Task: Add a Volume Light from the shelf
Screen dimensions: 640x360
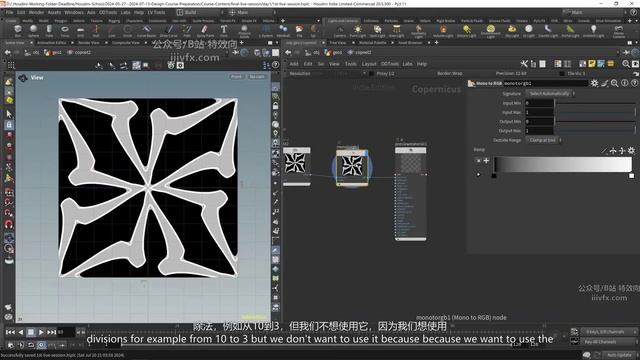Action: point(443,31)
